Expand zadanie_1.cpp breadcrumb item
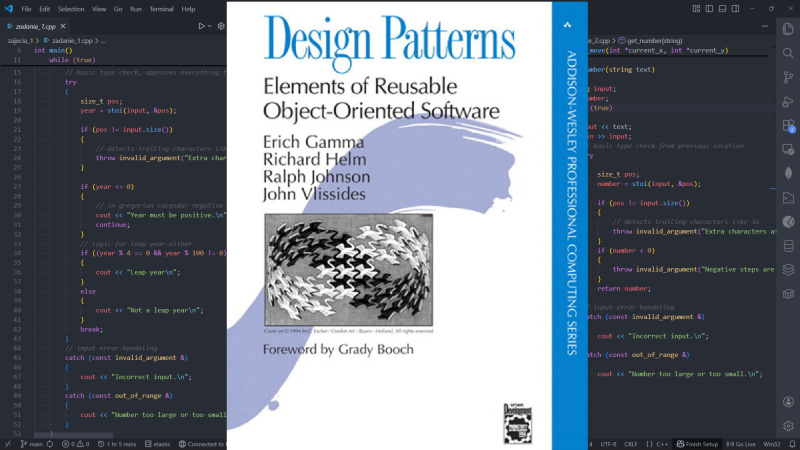This screenshot has height=450, width=800. [x=72, y=40]
